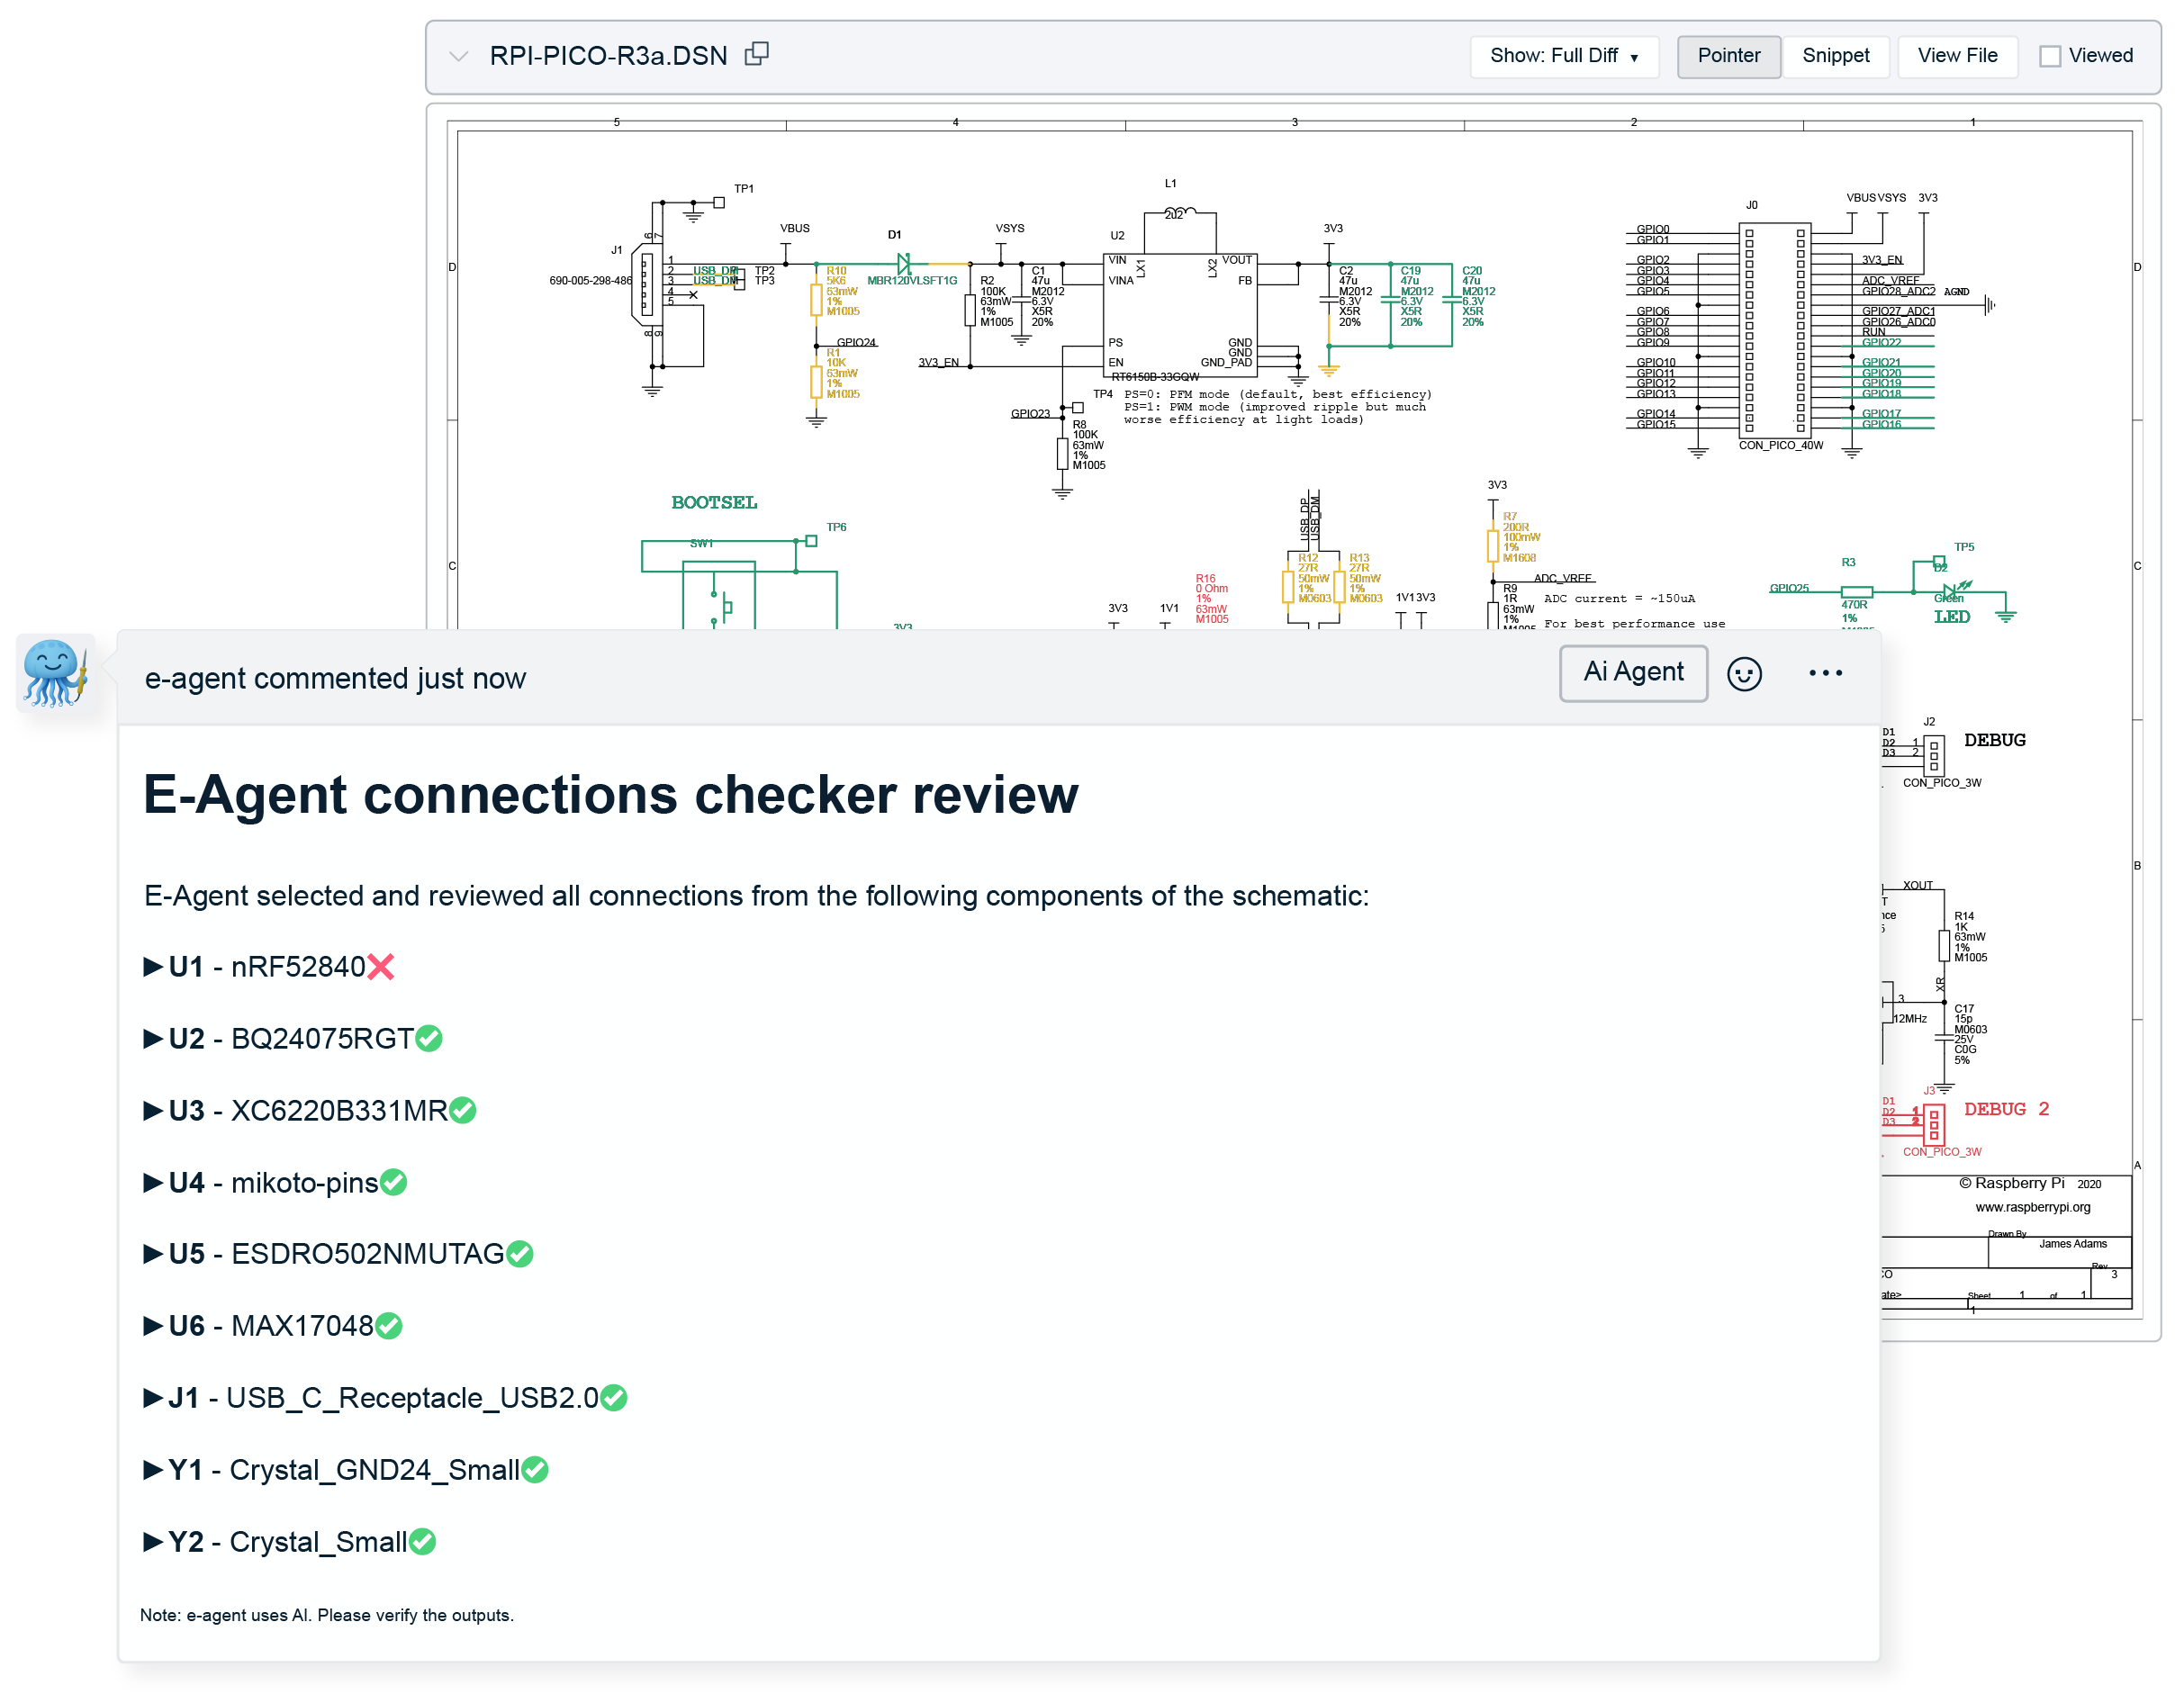Click the D1 MBR120VLSFT1G diode symbol
Viewport: 2184px width, 1703px height.
click(904, 264)
